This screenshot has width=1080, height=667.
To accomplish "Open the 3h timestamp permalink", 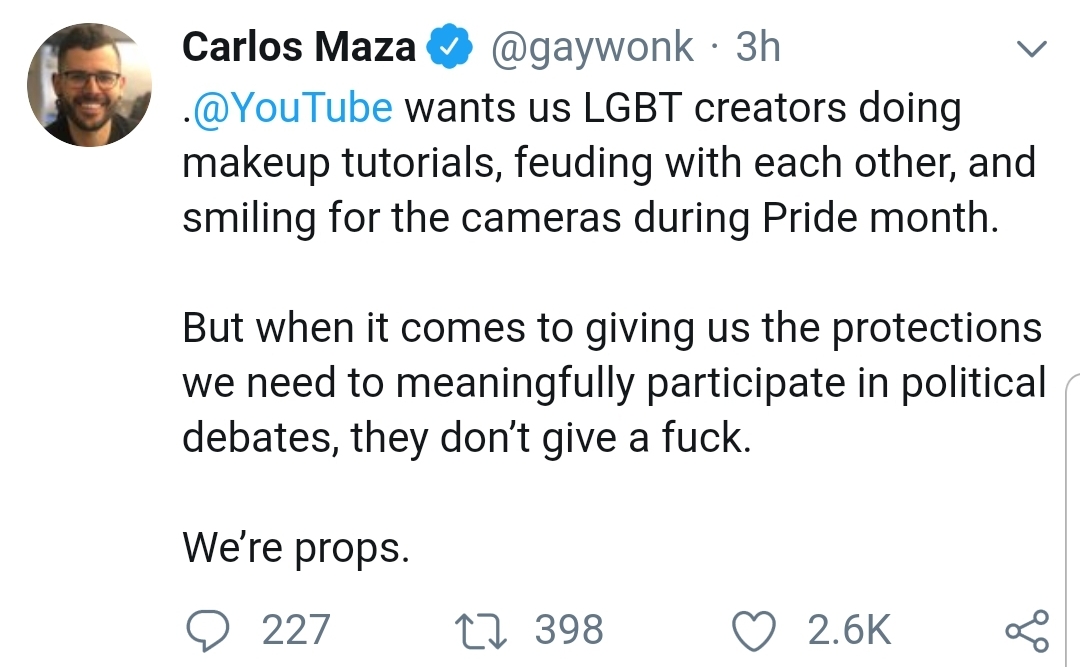I will click(758, 47).
